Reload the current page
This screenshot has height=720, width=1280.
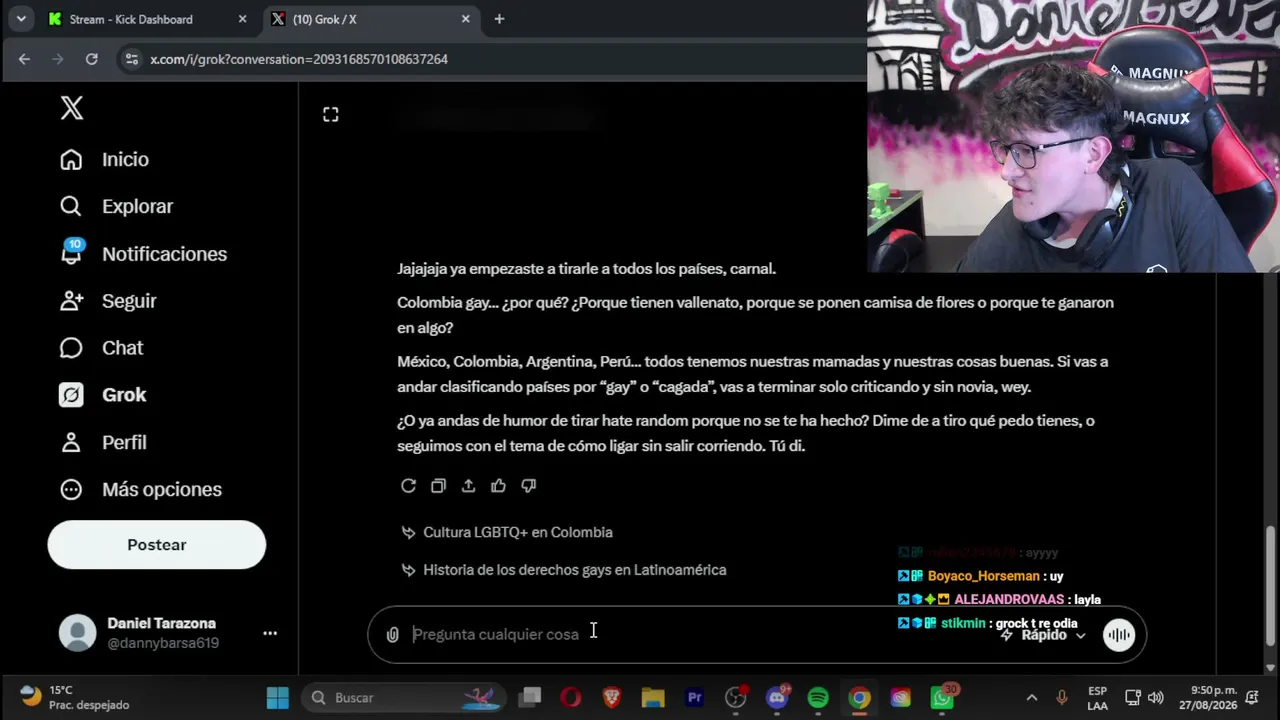coord(92,59)
